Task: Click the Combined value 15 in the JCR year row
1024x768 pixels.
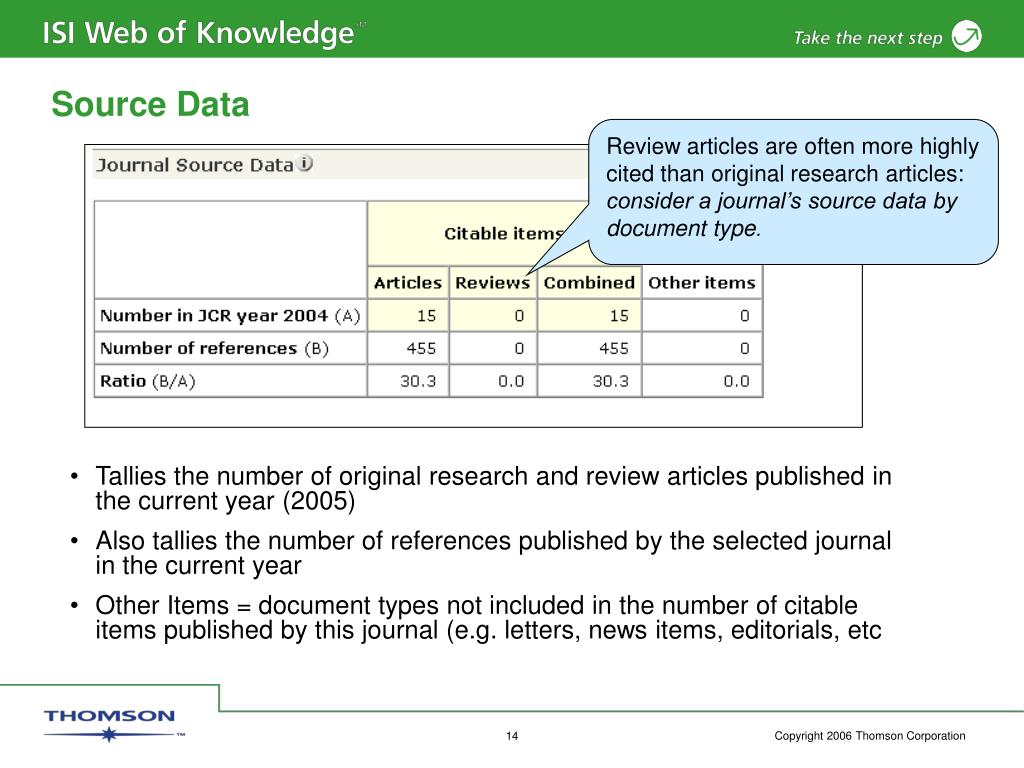Action: coord(619,316)
